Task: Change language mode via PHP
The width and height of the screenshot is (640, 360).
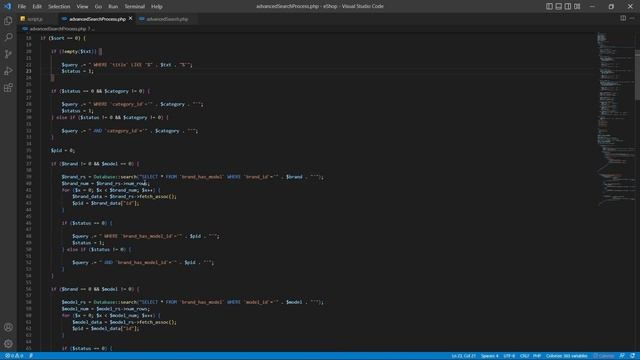Action: click(x=537, y=356)
